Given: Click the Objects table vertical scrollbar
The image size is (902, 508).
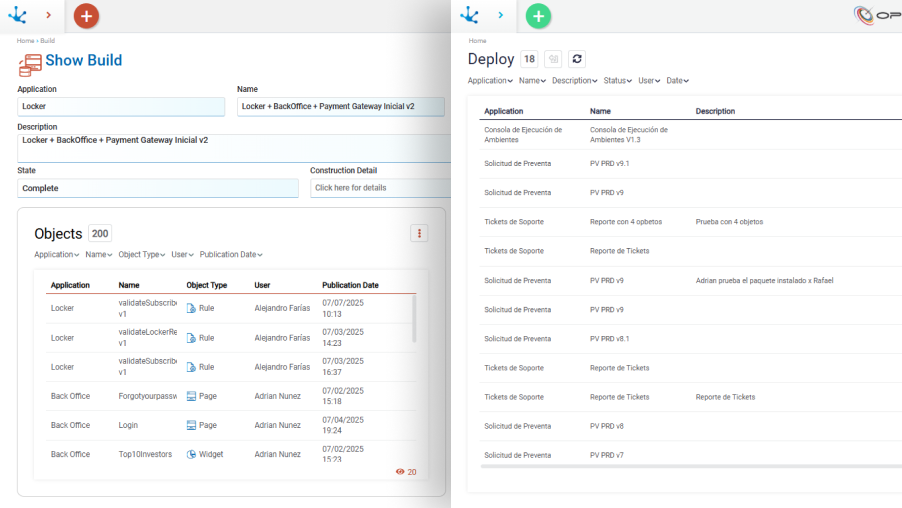Looking at the screenshot, I should point(414,320).
